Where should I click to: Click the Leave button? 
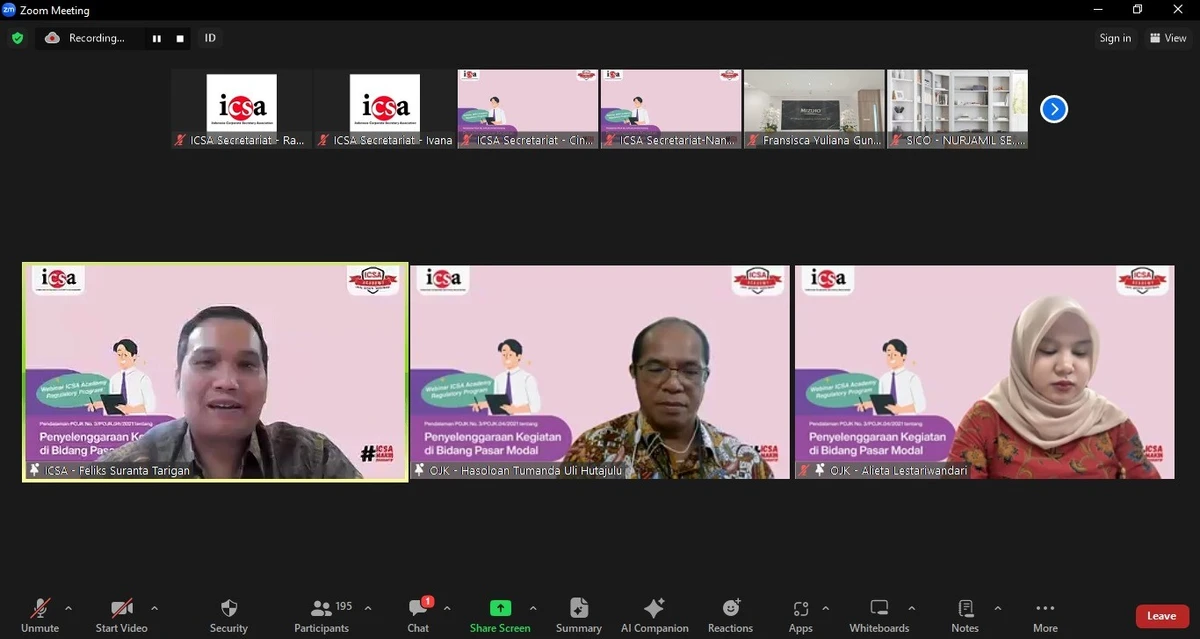tap(1160, 616)
